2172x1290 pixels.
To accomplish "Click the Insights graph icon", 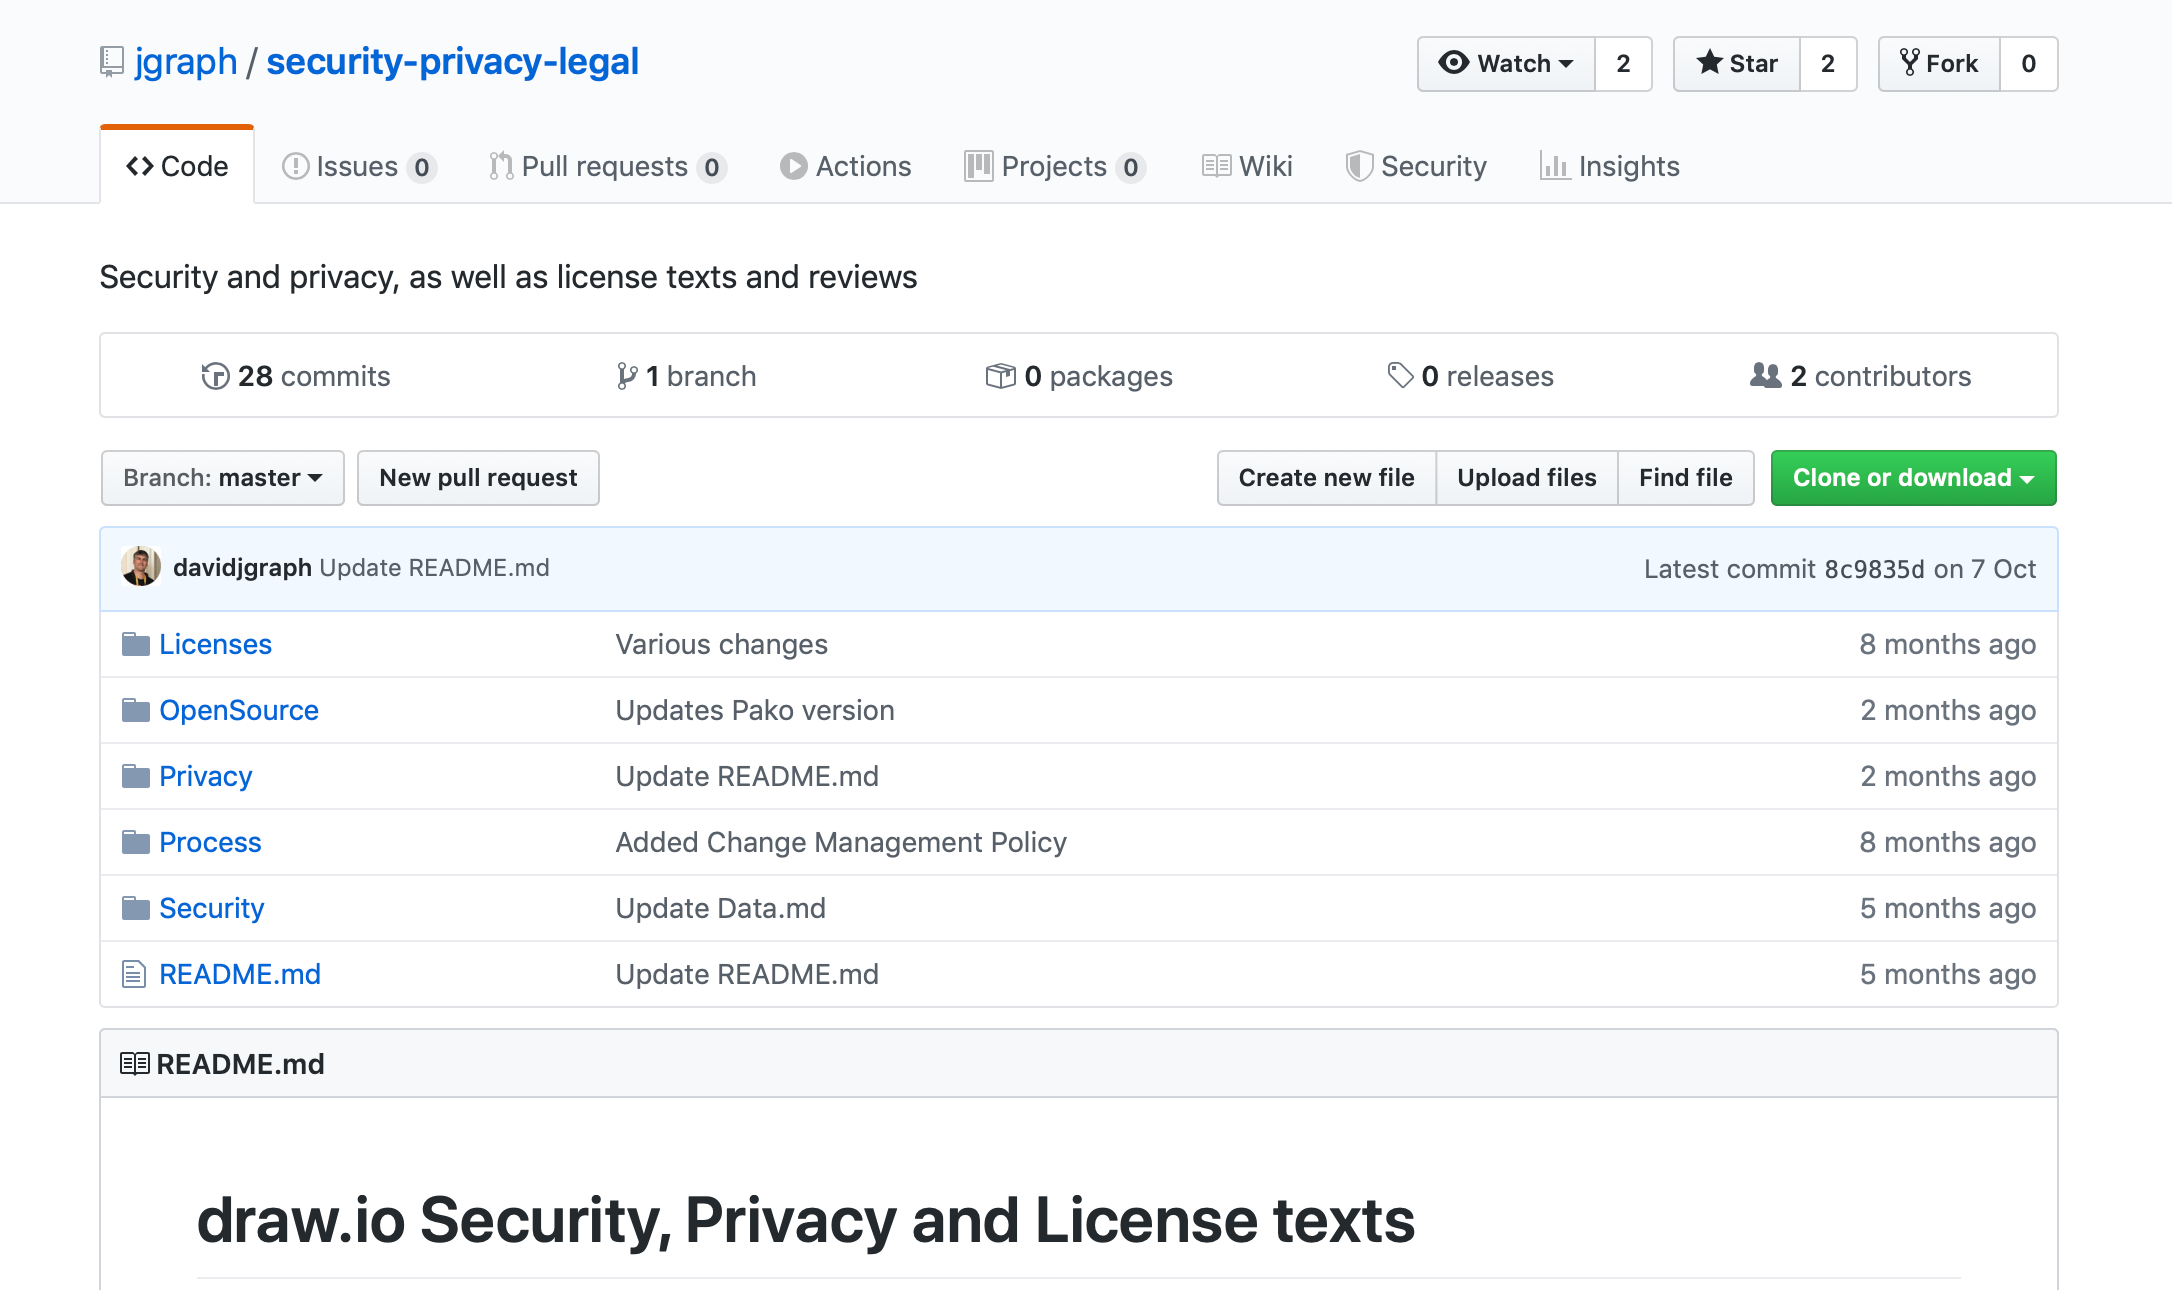I will point(1556,166).
